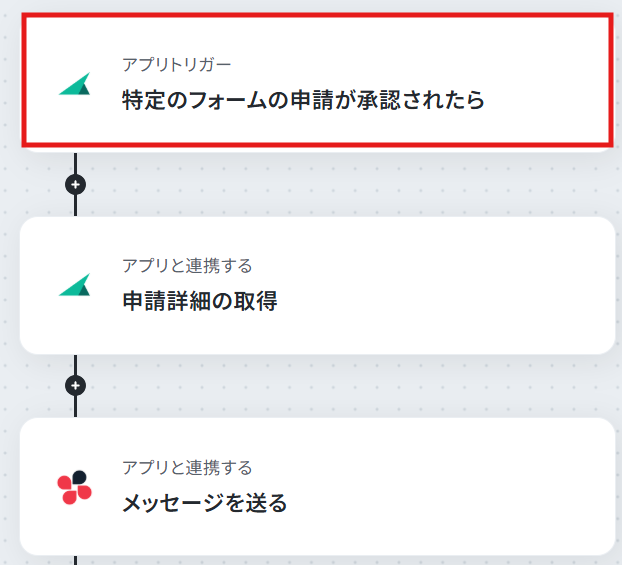
Task: Open the 申請詳細の取得 step card
Action: (317, 285)
